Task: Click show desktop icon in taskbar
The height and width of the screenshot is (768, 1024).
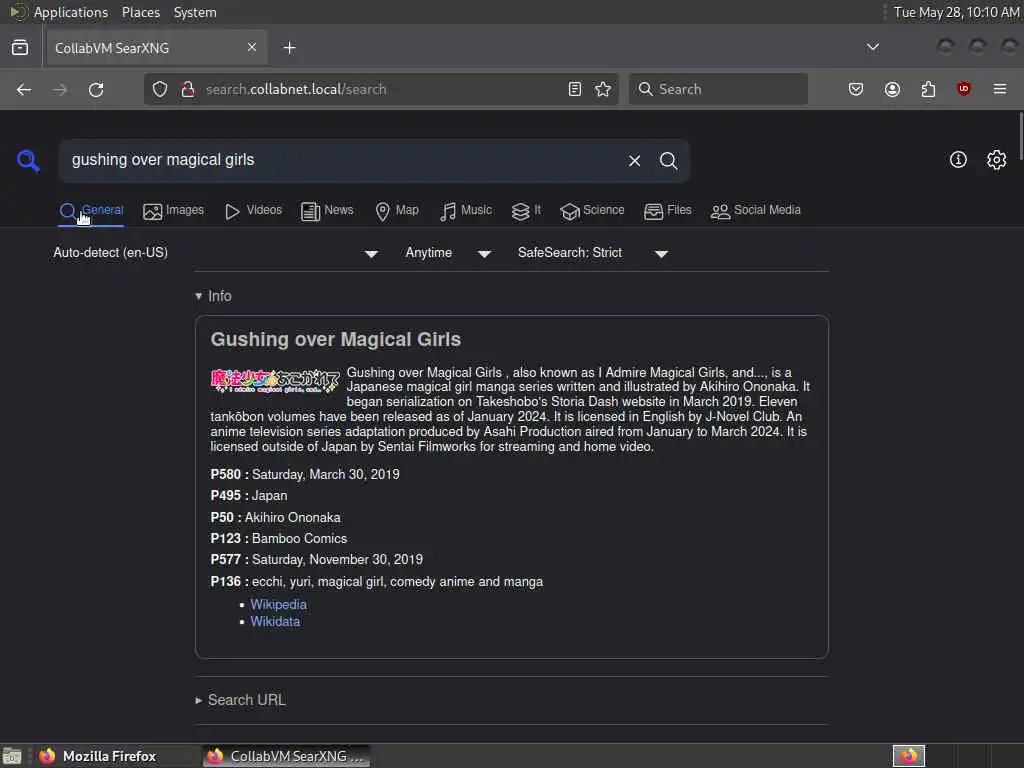Action: pyautogui.click(x=12, y=756)
